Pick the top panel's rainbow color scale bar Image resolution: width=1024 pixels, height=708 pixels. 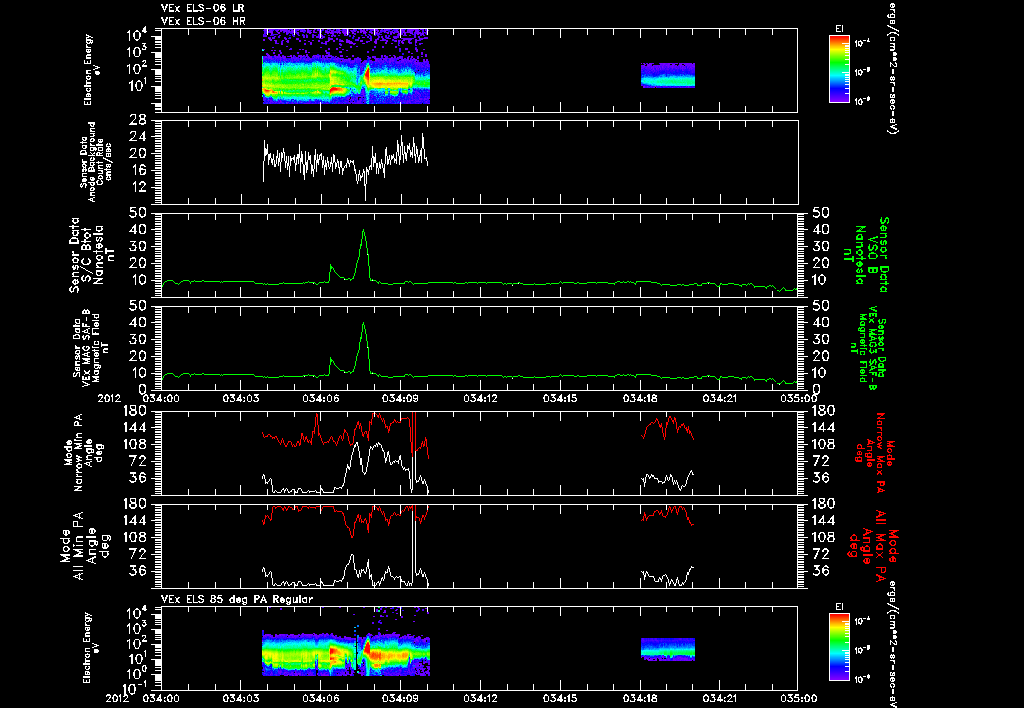click(x=839, y=69)
